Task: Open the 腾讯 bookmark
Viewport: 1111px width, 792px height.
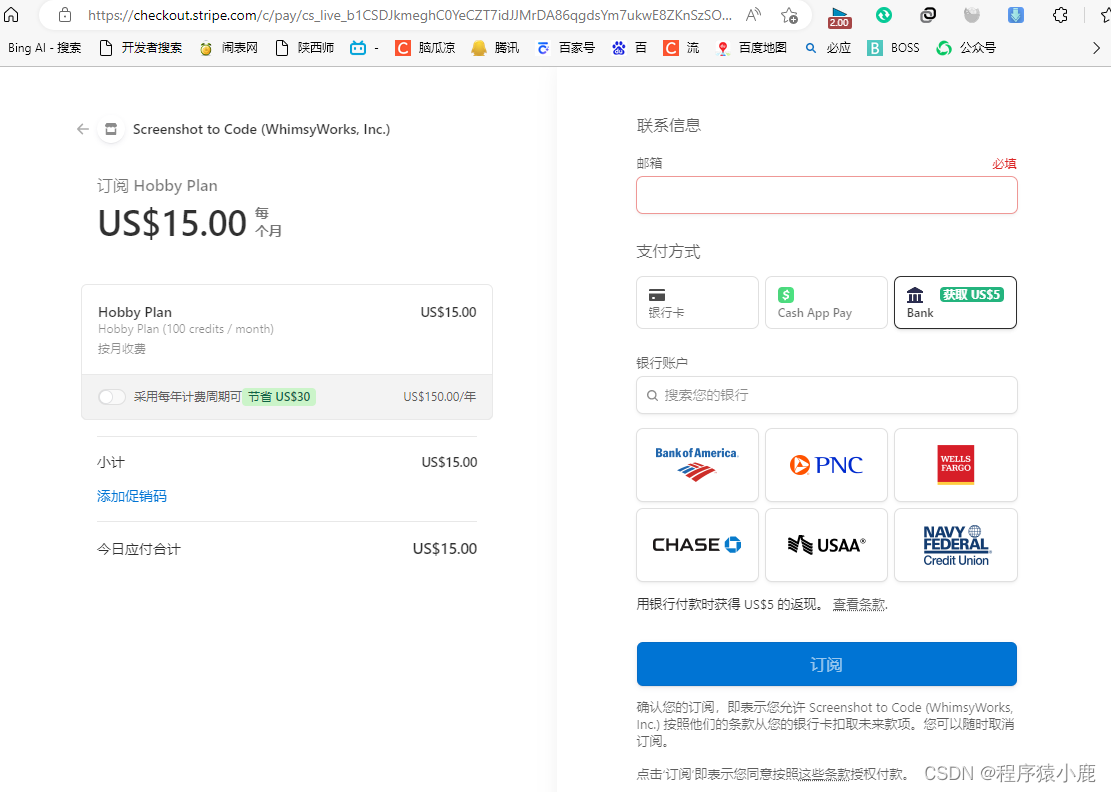Action: pyautogui.click(x=495, y=47)
